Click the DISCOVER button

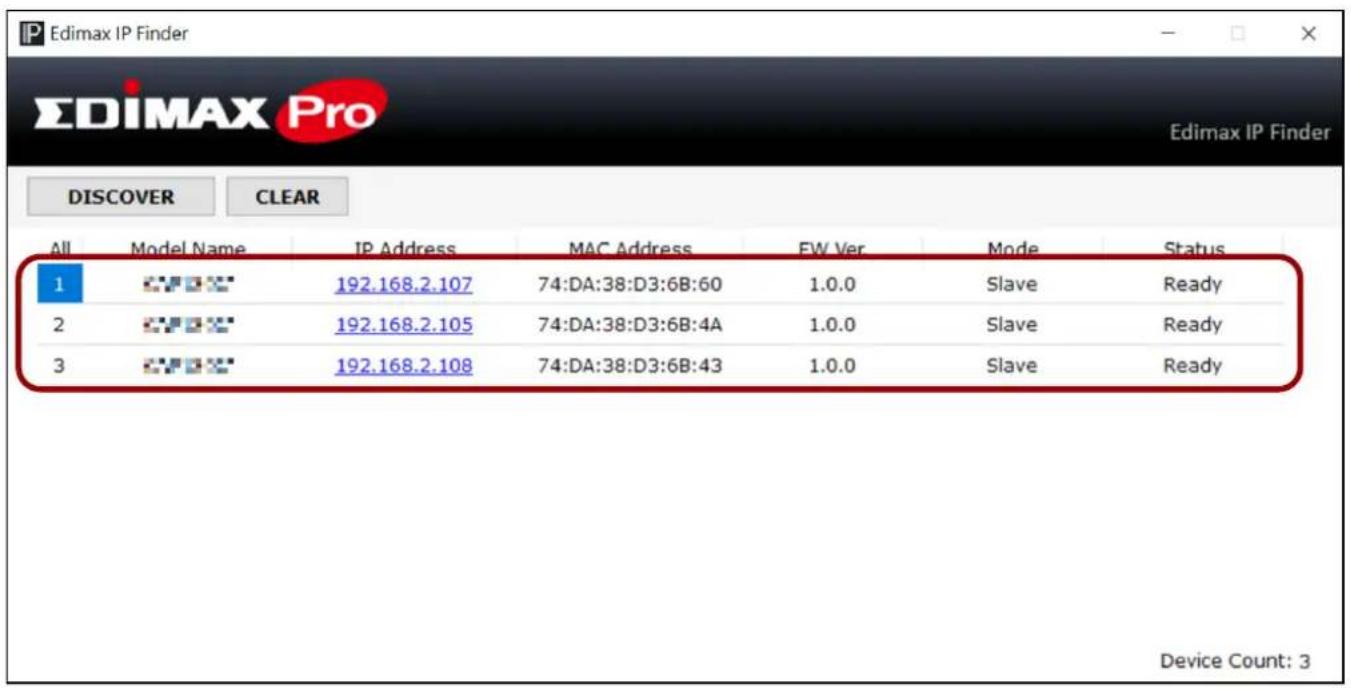pos(120,197)
